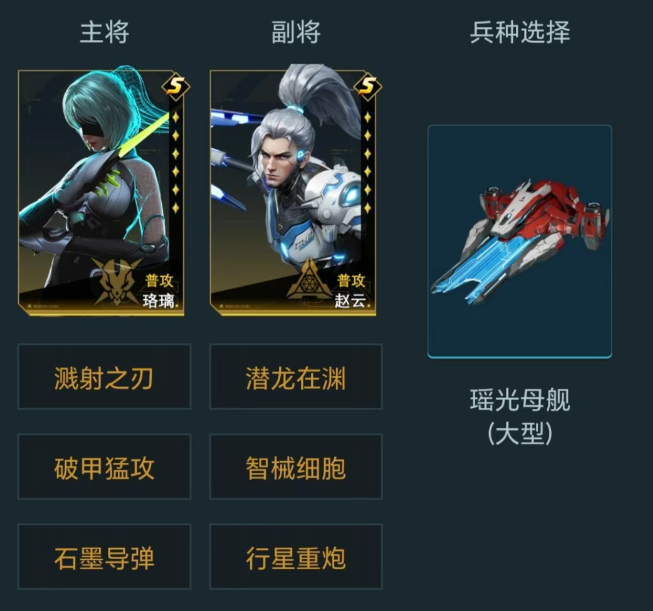
Task: Open the 行星重炮 skill slot
Action: coord(296,556)
